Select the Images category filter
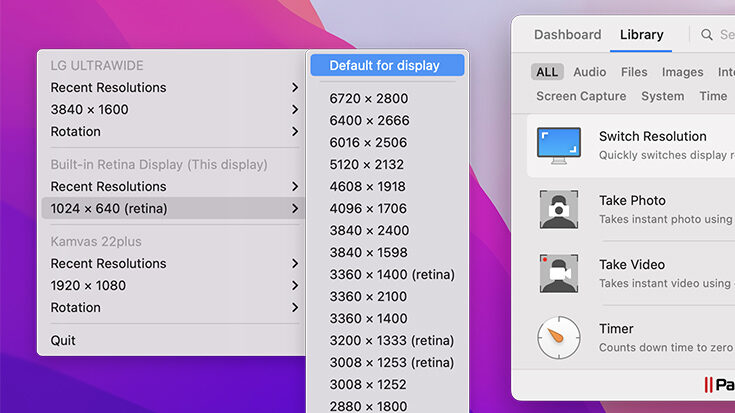 [x=682, y=72]
